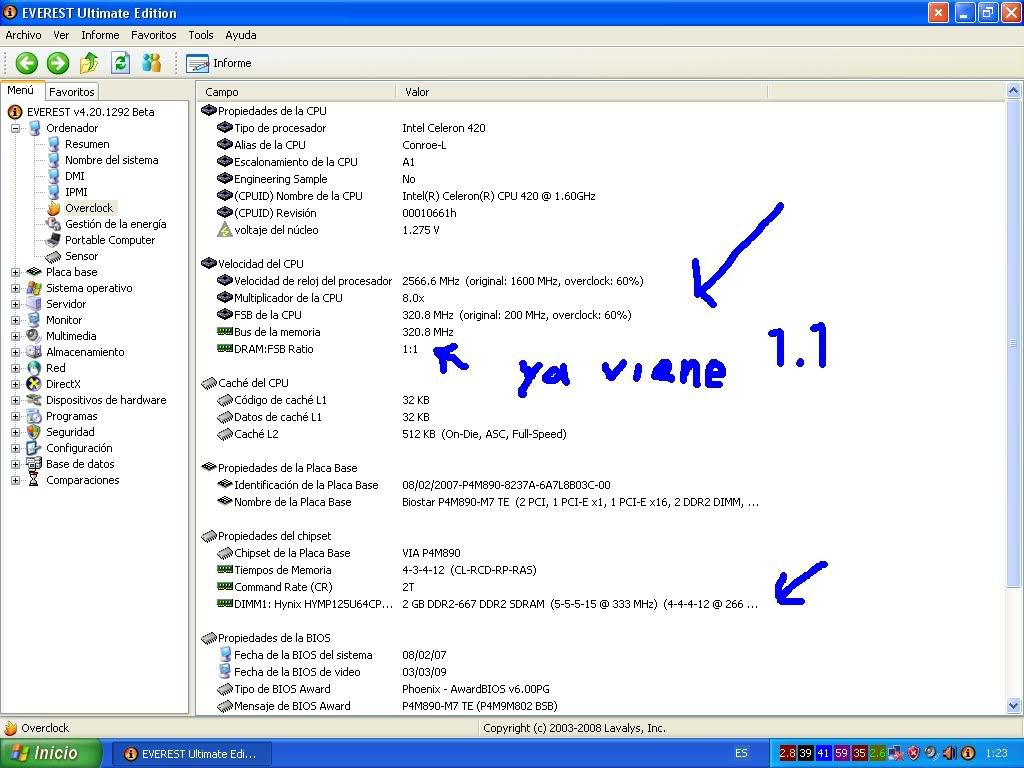The height and width of the screenshot is (768, 1024).
Task: Open the Ayuda menu
Action: [x=240, y=35]
